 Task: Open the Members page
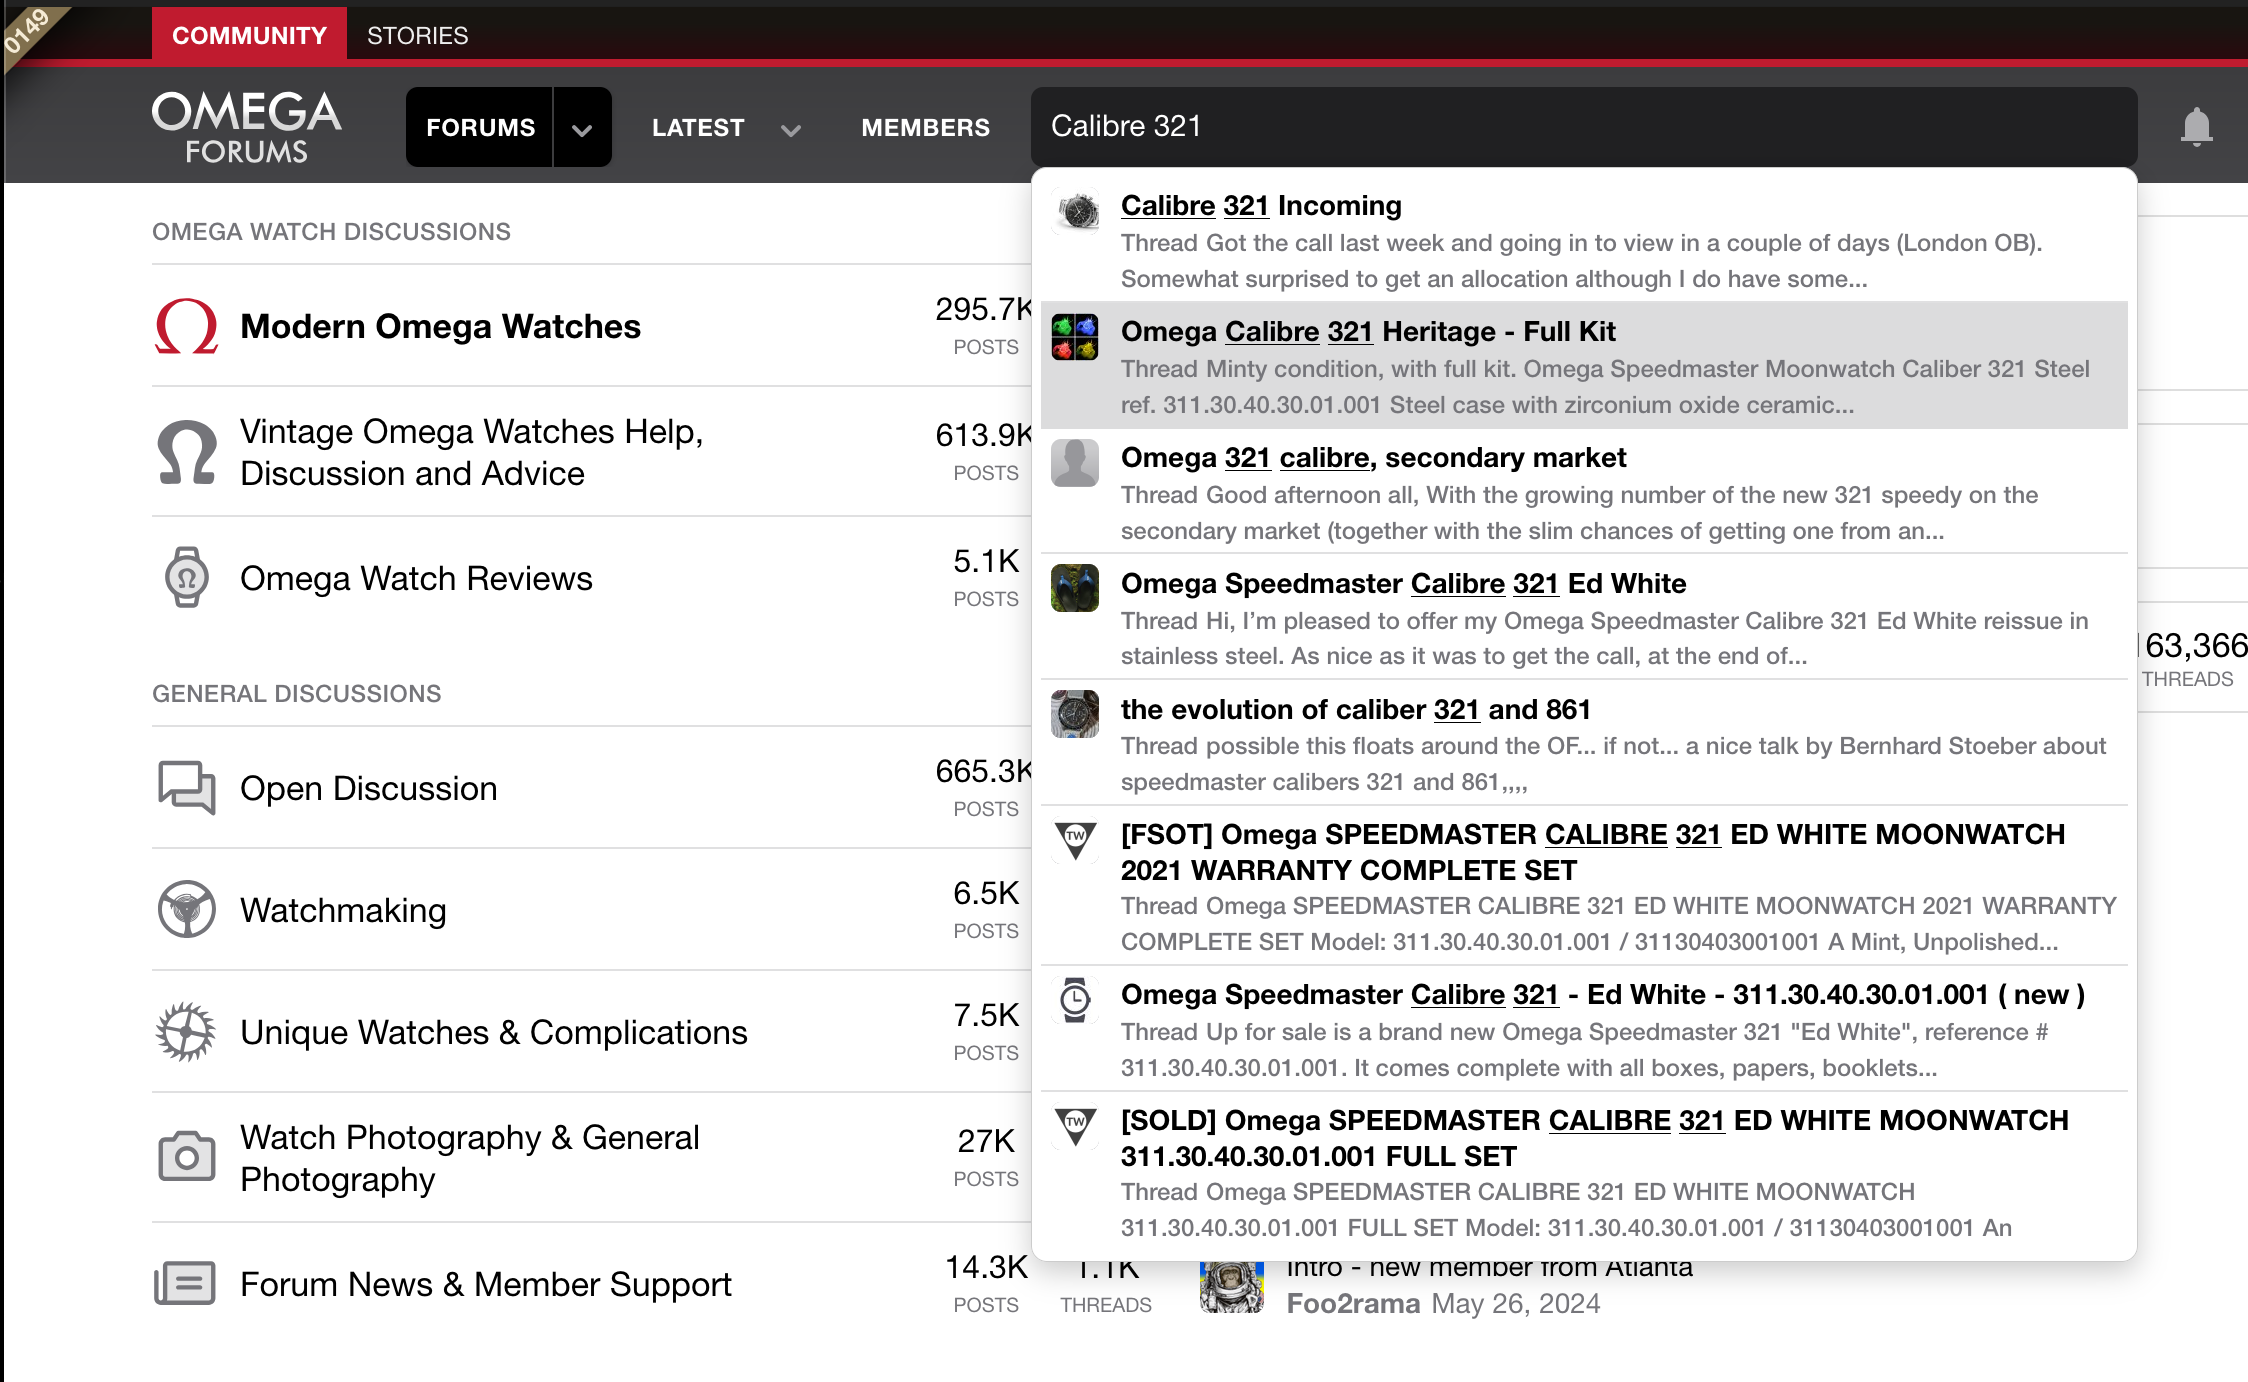(x=925, y=127)
